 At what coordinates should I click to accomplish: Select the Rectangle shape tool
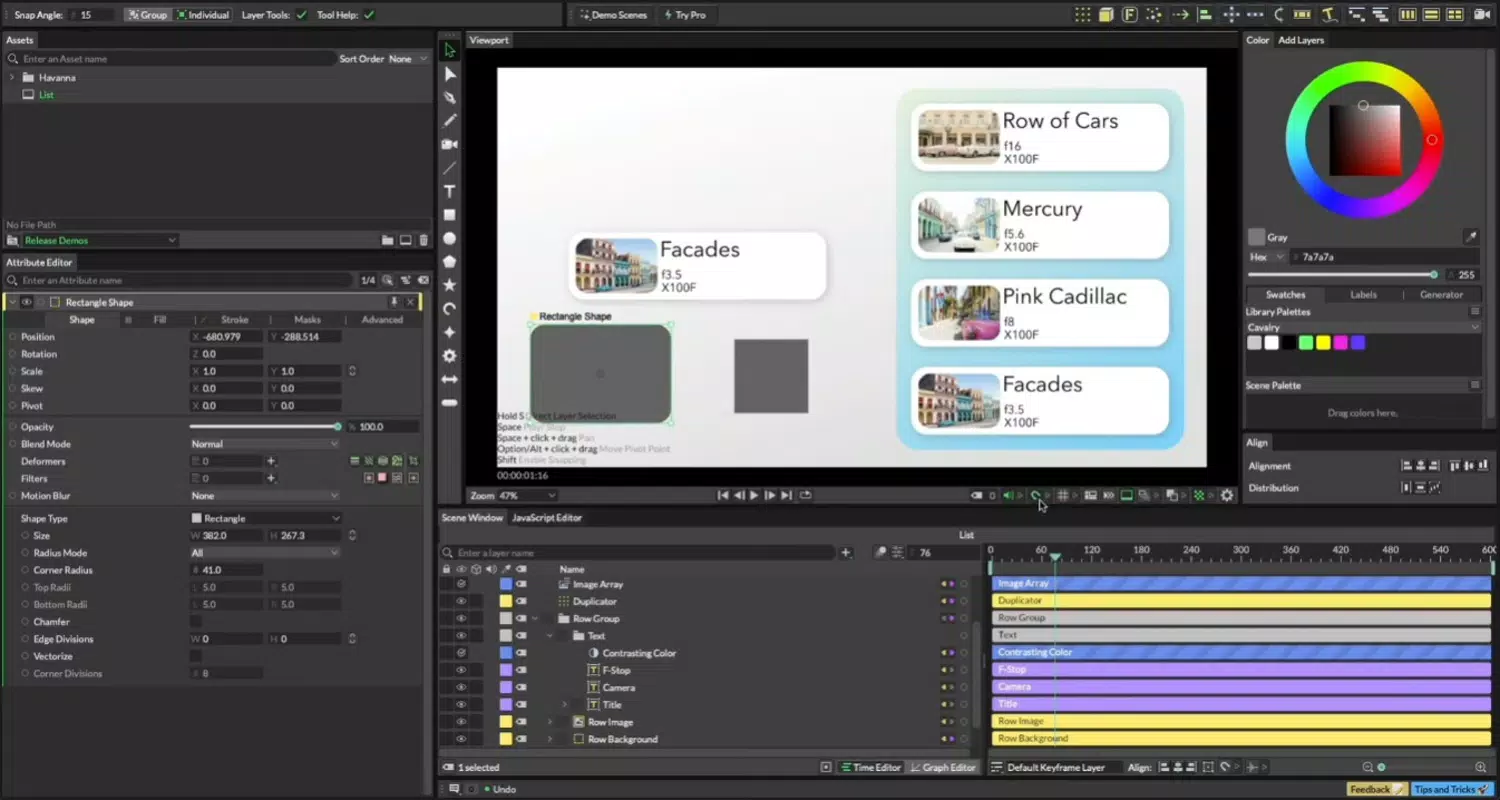pos(450,215)
